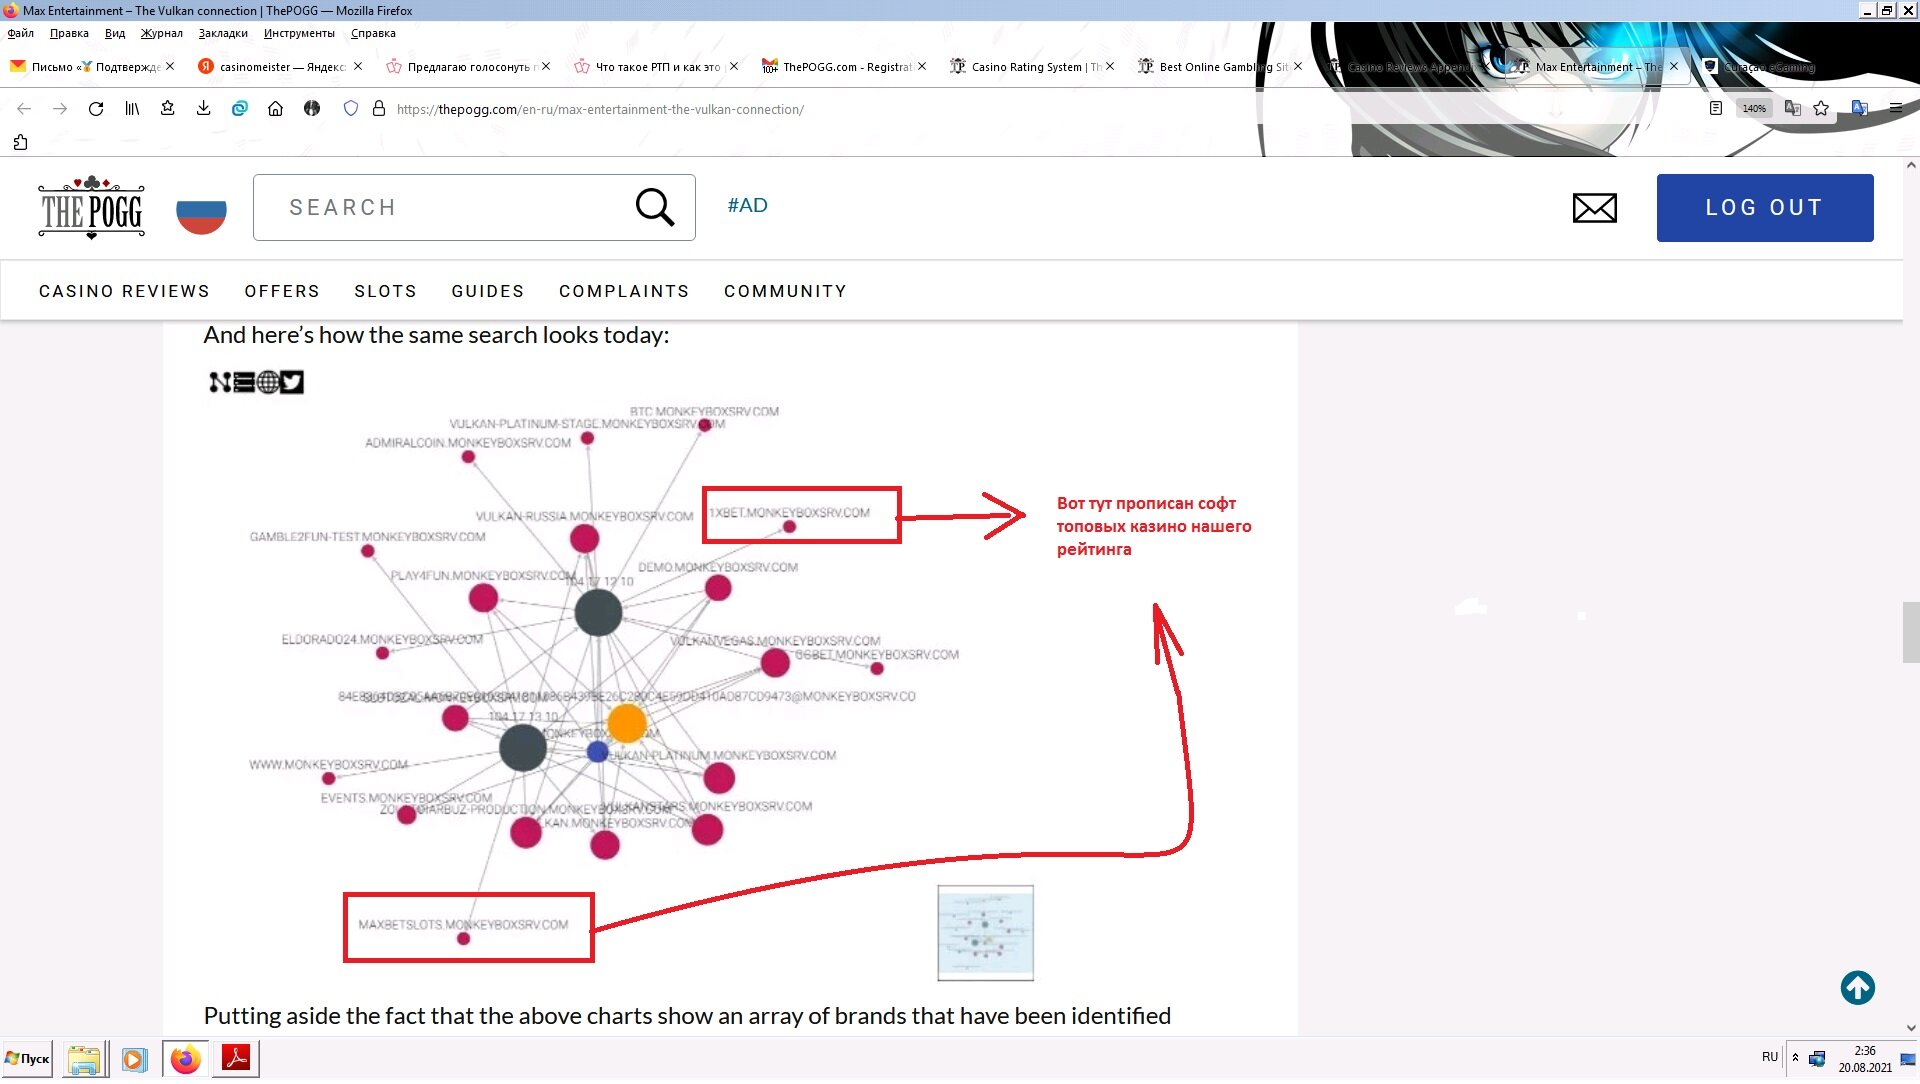Open Журнал menu in menu bar

coord(161,33)
